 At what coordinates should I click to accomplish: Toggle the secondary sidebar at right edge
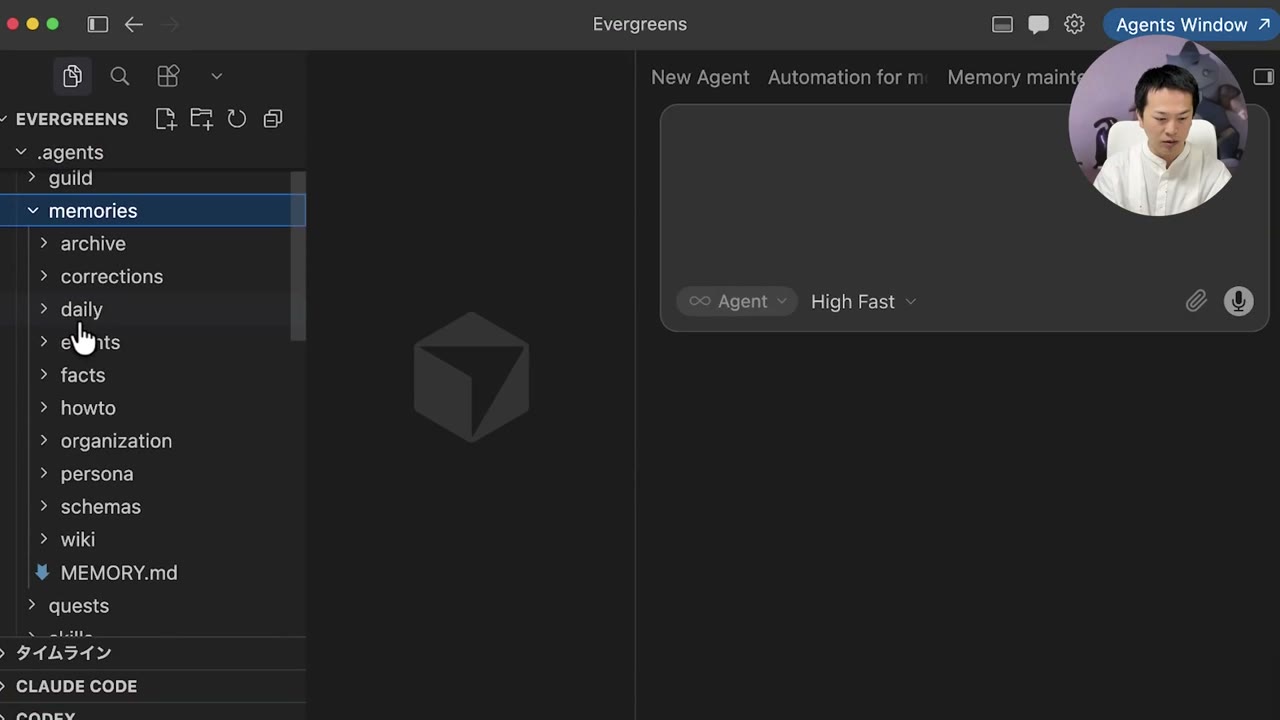click(x=1263, y=77)
